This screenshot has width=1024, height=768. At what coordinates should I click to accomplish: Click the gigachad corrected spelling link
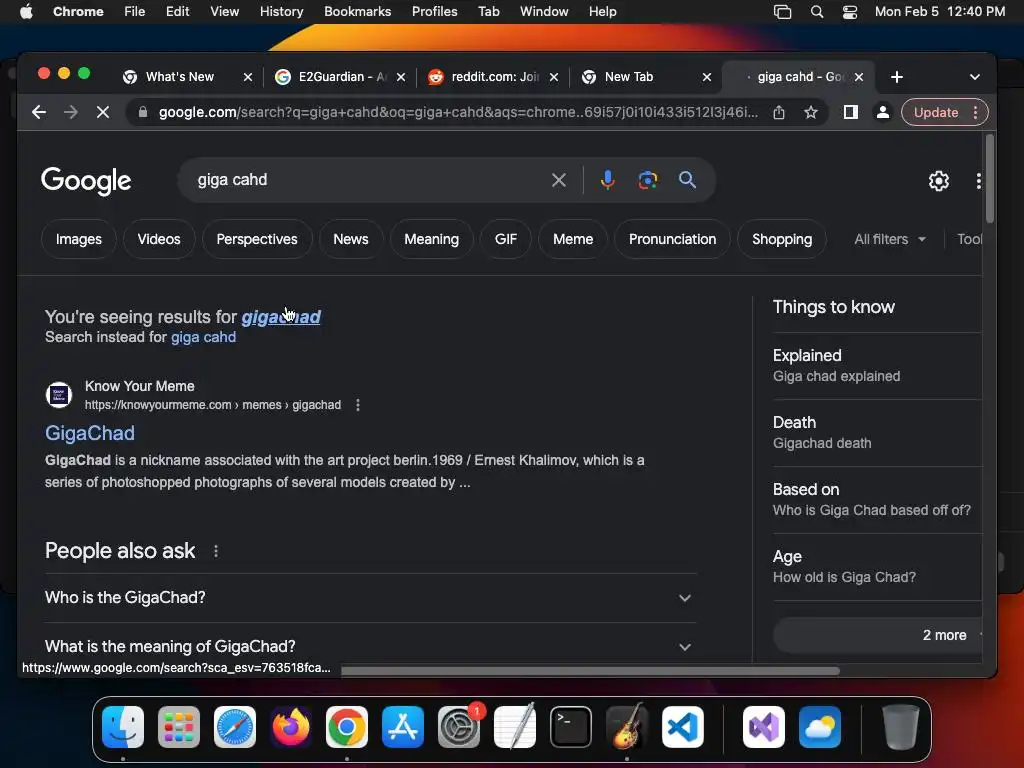[281, 317]
